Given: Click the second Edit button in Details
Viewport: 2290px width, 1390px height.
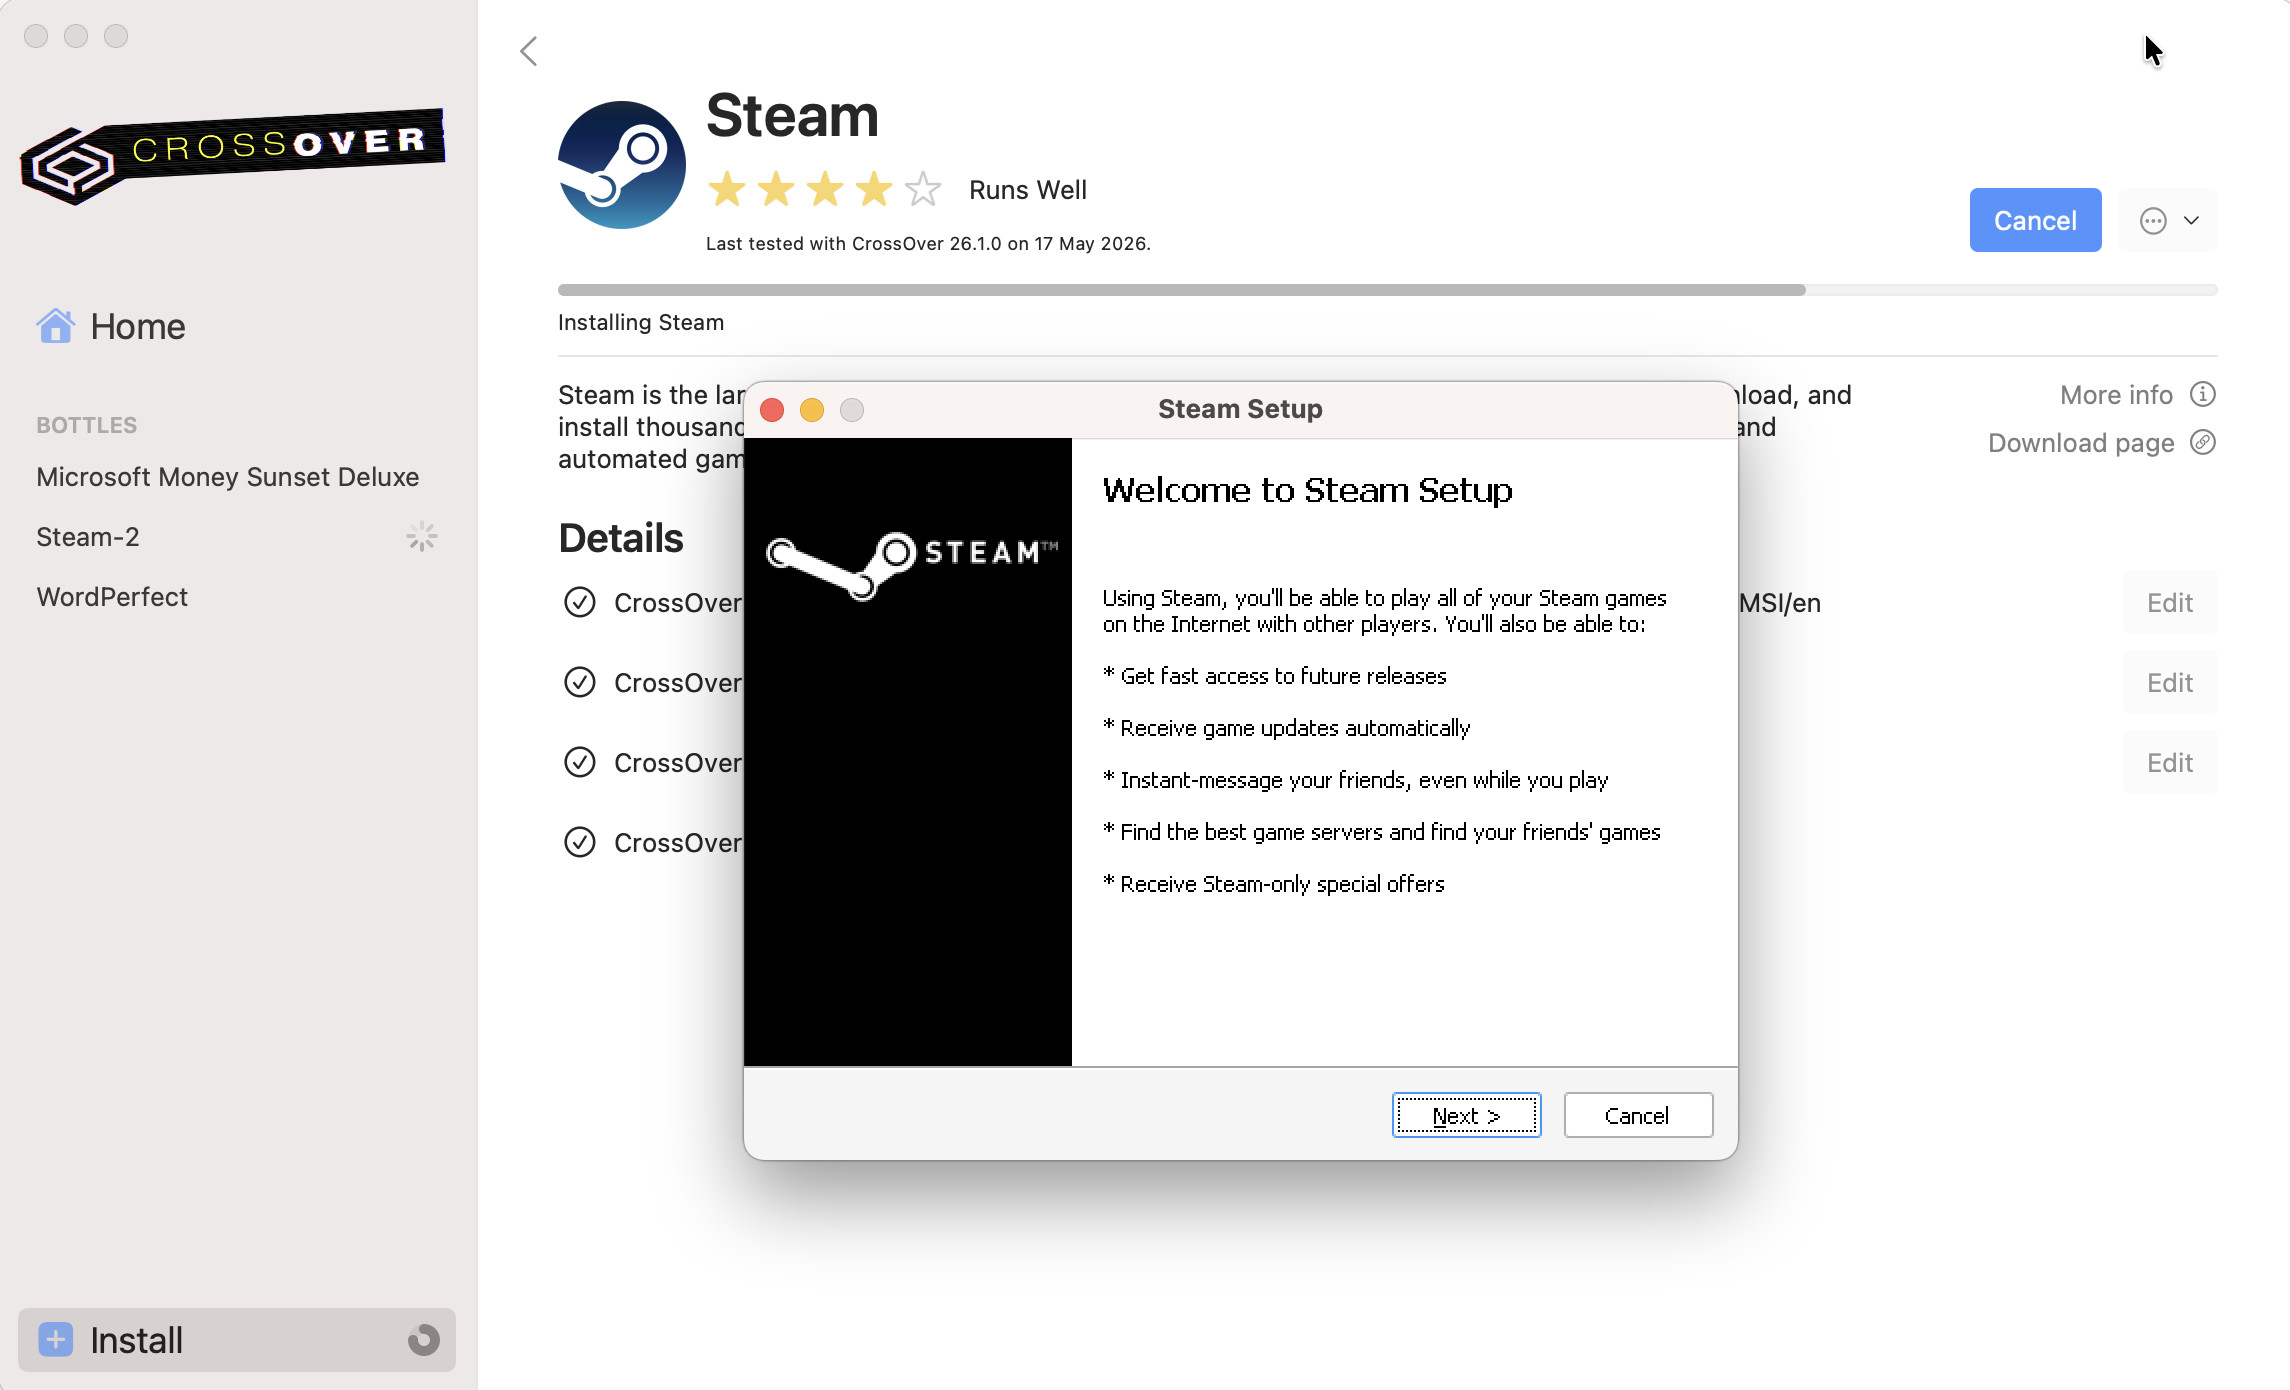Looking at the screenshot, I should coord(2170,683).
